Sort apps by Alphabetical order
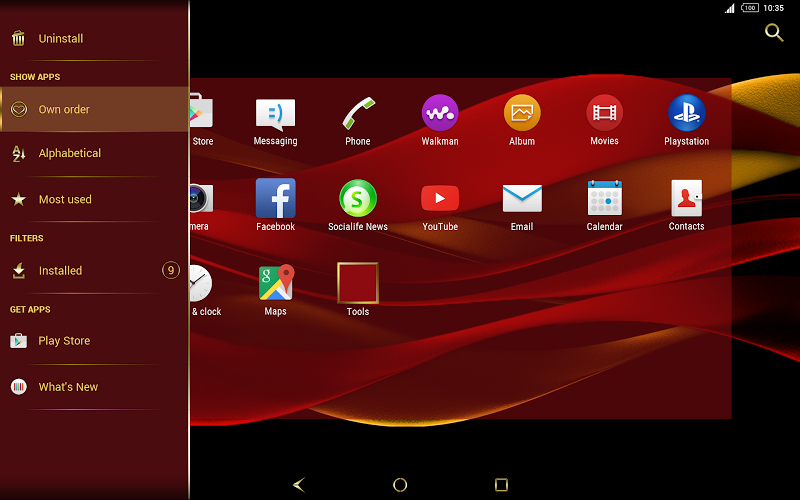The width and height of the screenshot is (800, 500). [94, 153]
